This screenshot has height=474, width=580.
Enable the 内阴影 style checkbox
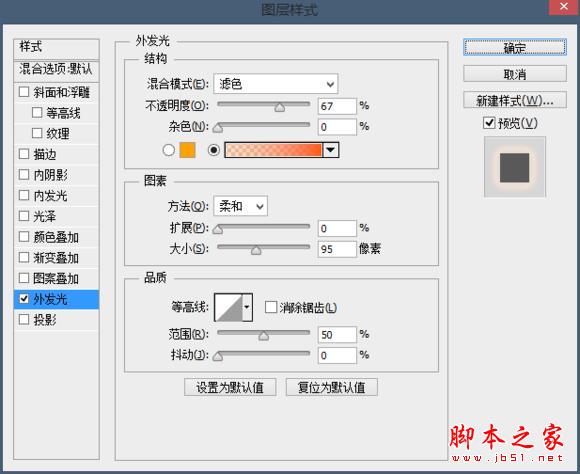[x=24, y=175]
